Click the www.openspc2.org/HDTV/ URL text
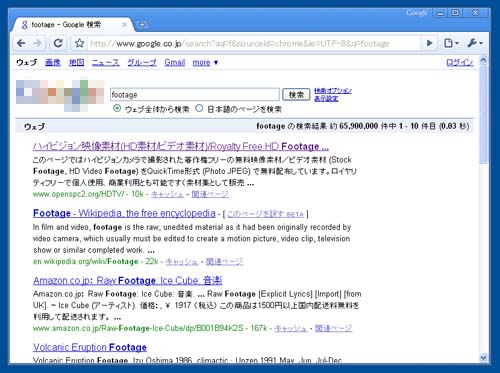The image size is (500, 373). [x=79, y=194]
